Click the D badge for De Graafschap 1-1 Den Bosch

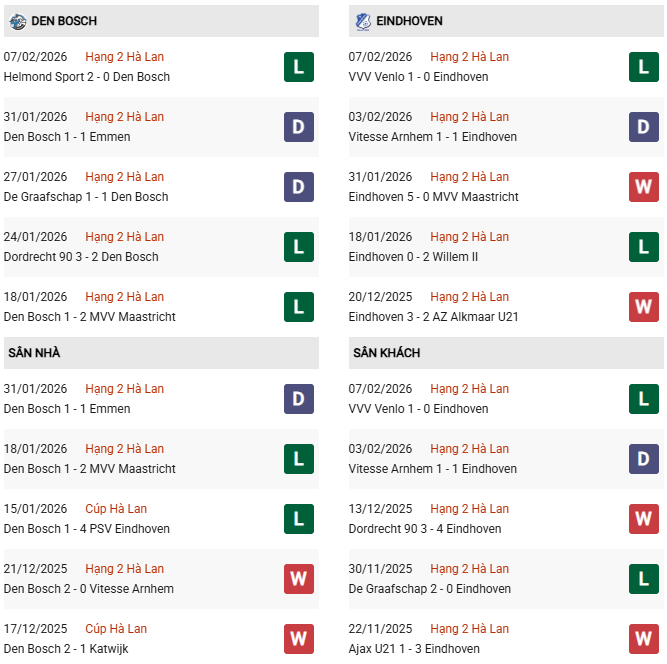(x=299, y=187)
